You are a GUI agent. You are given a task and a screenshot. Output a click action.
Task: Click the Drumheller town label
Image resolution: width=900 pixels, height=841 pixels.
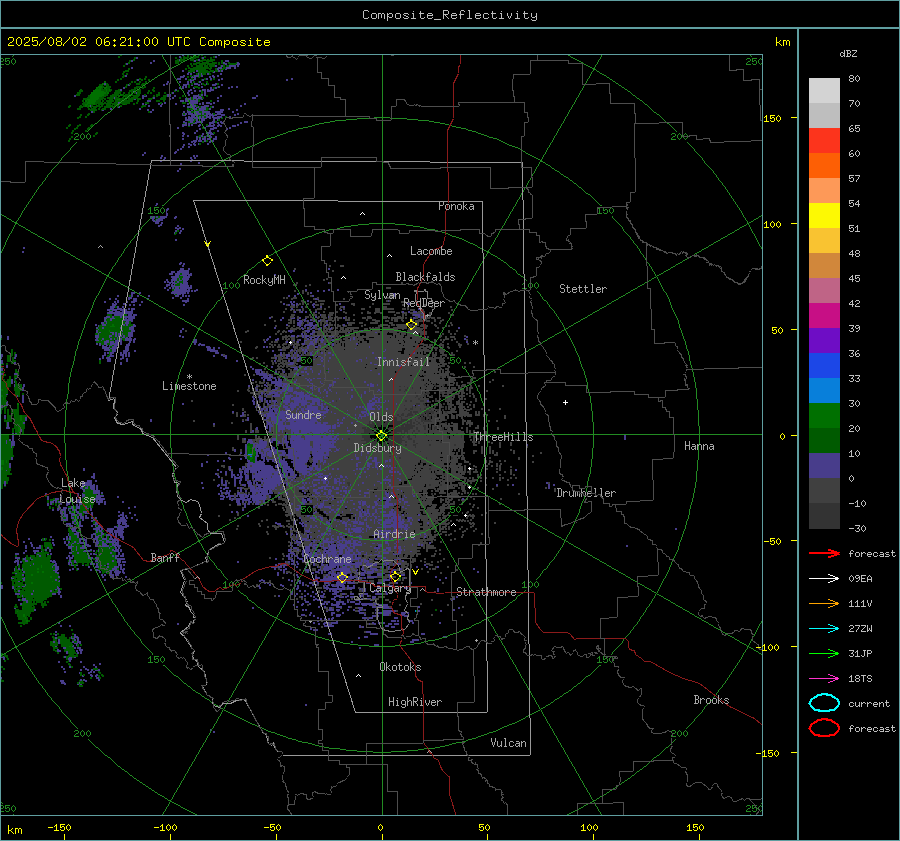click(586, 493)
